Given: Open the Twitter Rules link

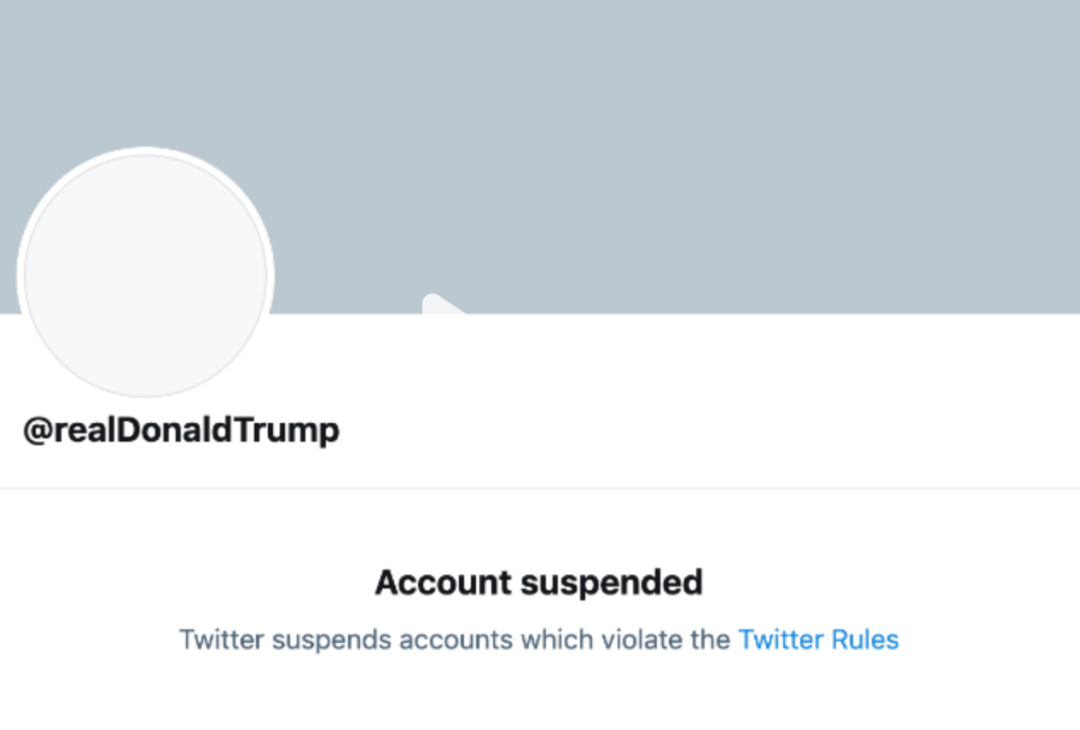Looking at the screenshot, I should (x=818, y=639).
